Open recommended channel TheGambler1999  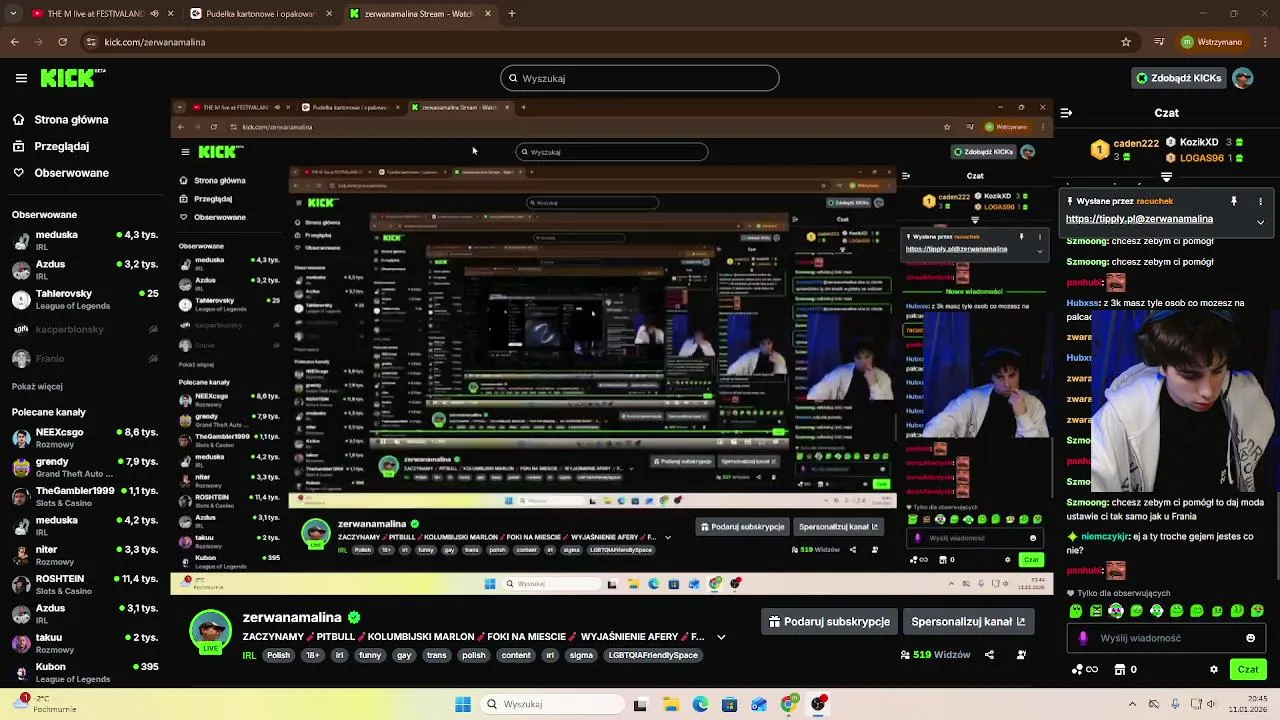85,496
